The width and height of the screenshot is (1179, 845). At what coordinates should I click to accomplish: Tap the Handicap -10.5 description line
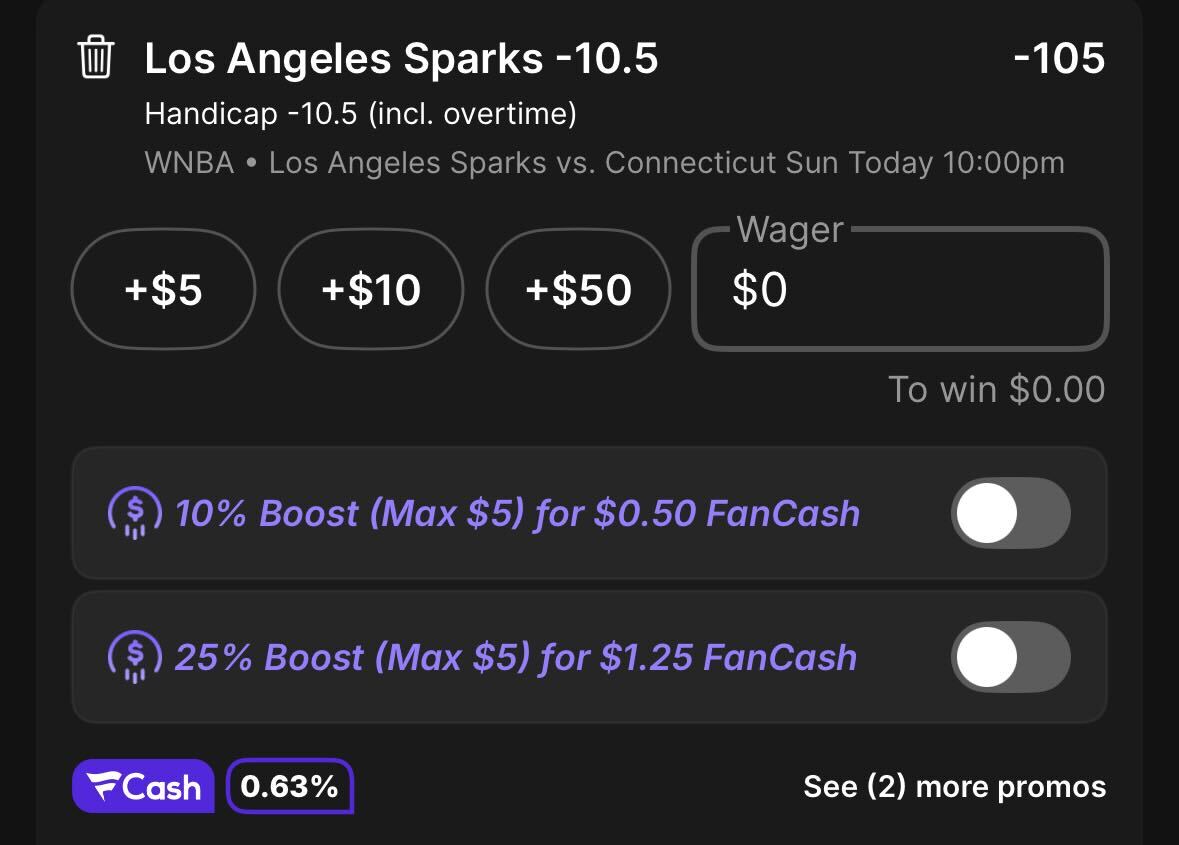pyautogui.click(x=360, y=114)
